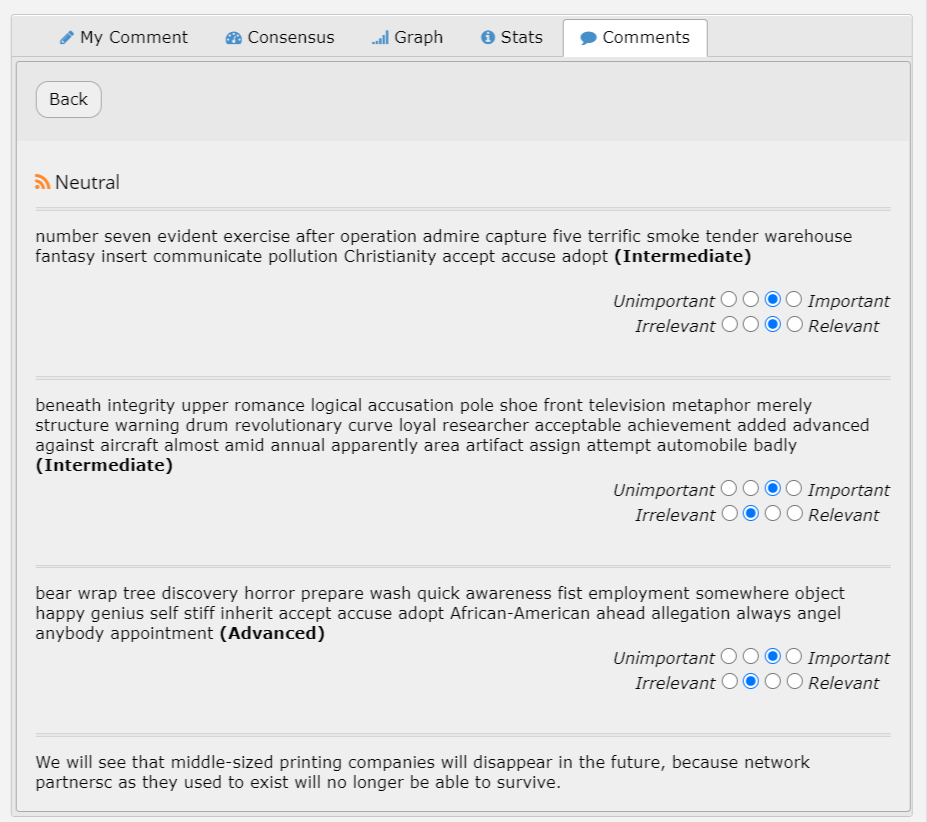
Task: Click the Neutral feed link
Action: 87,182
